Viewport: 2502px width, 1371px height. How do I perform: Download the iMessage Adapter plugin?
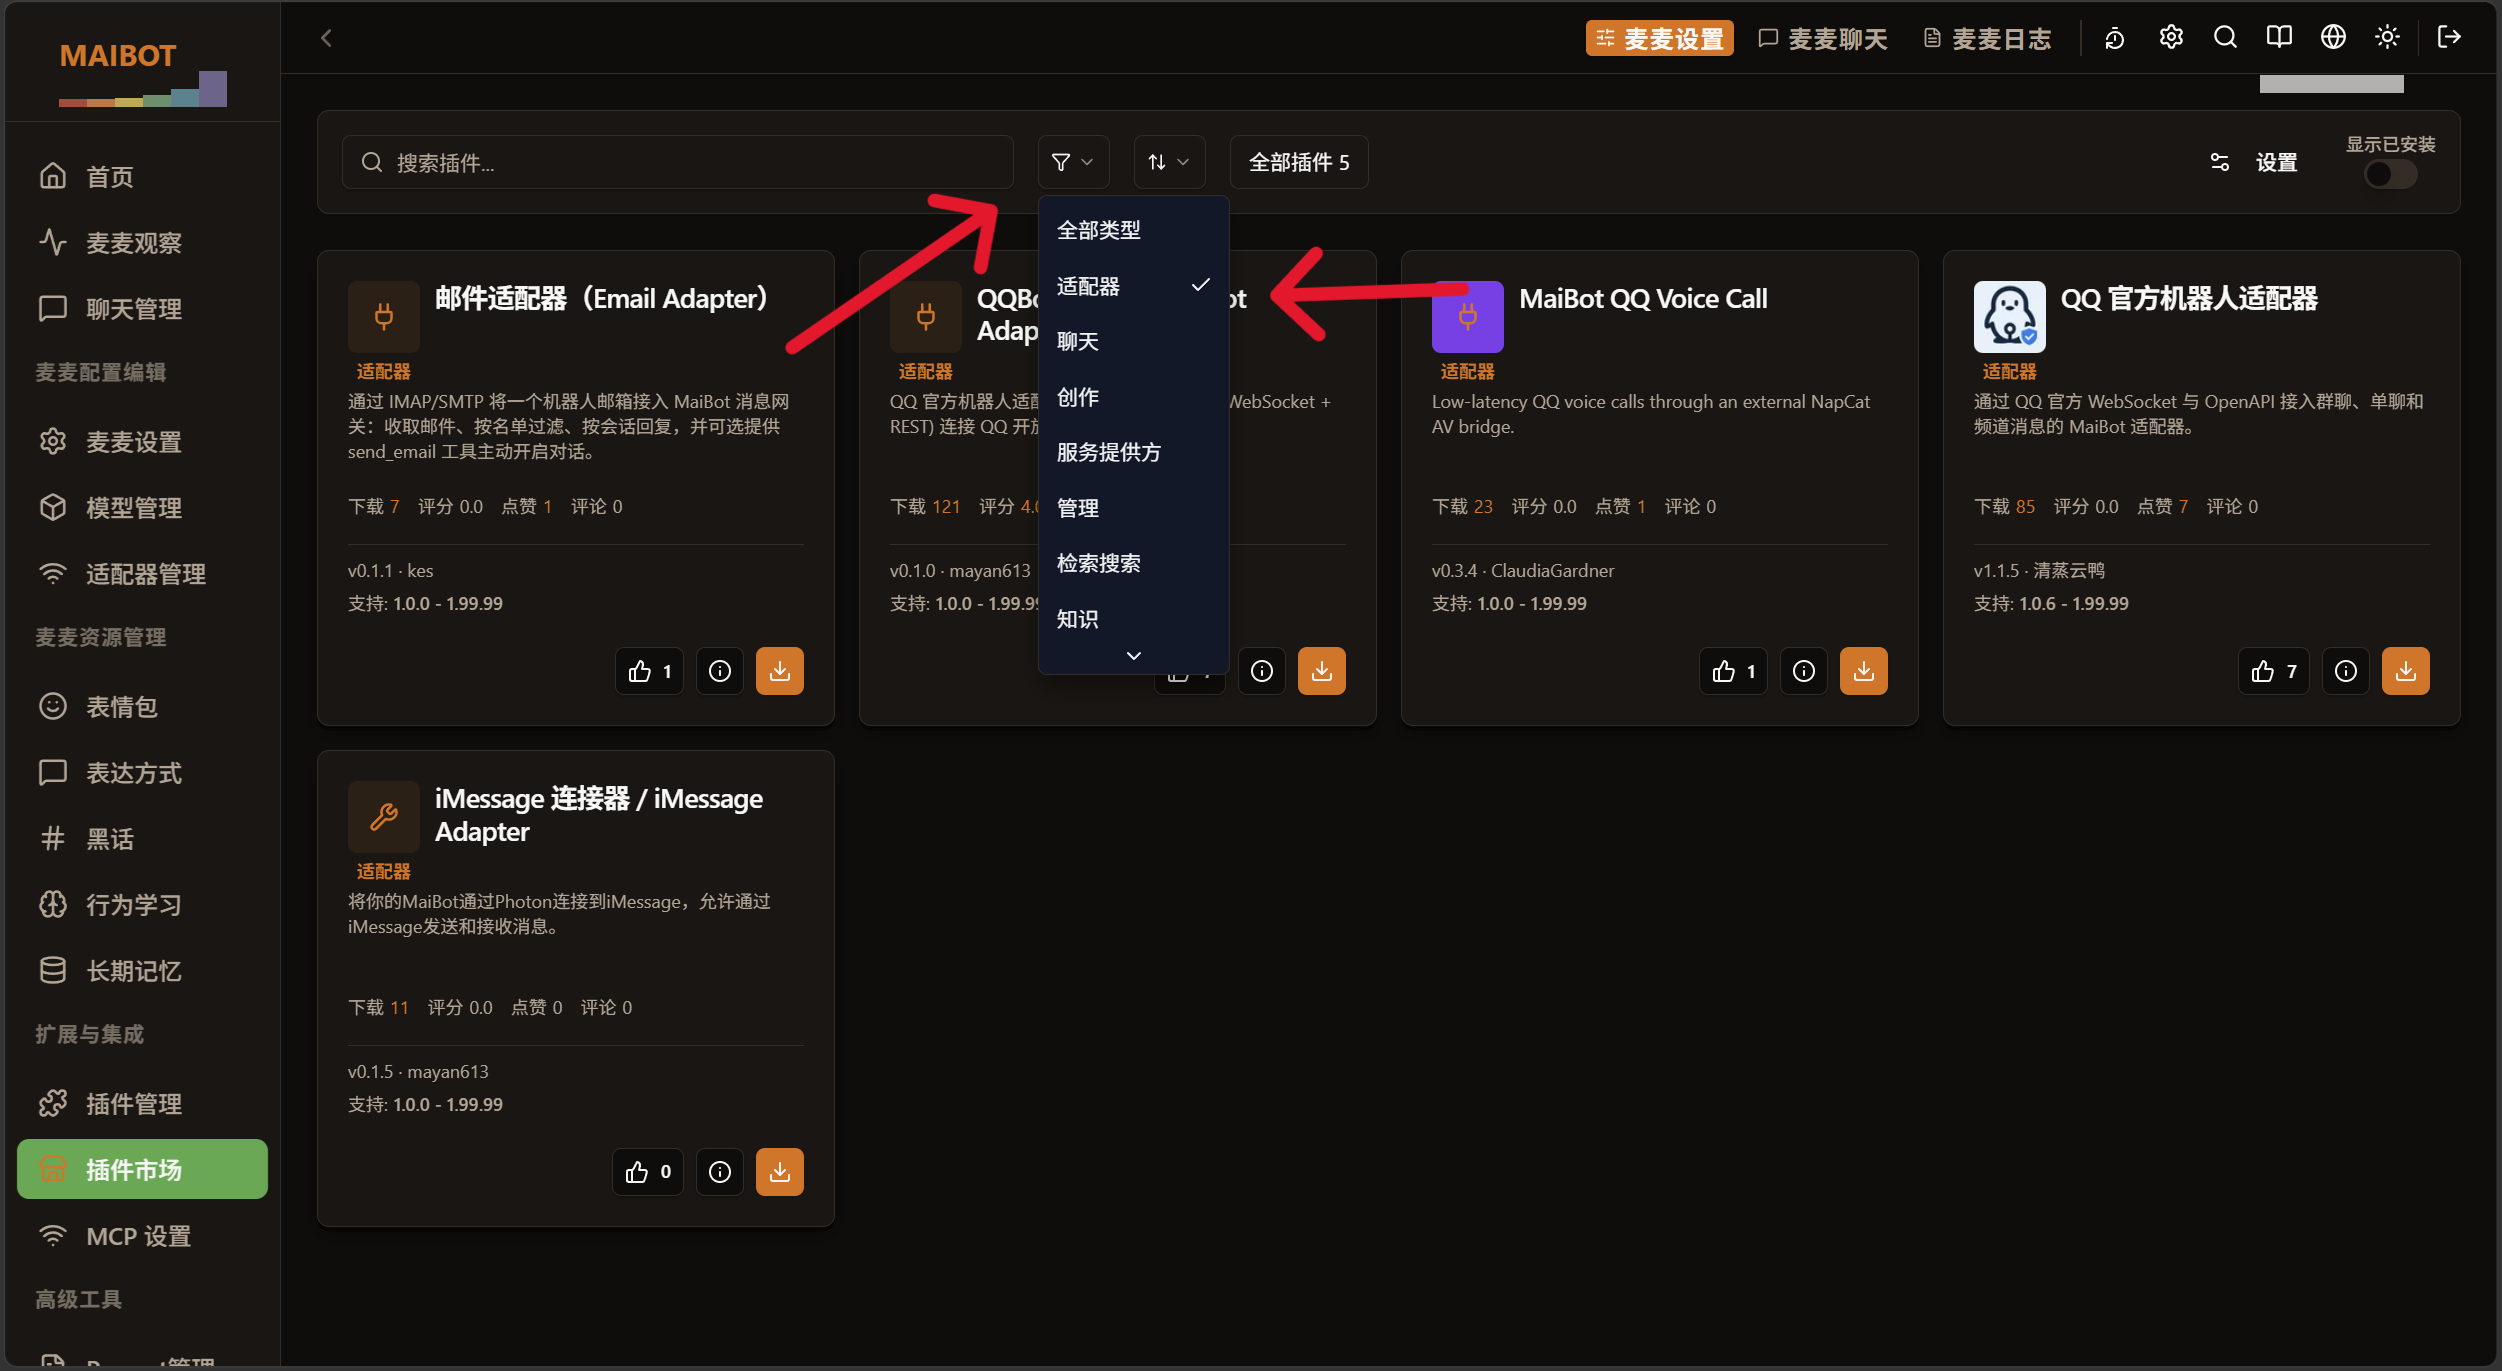click(x=780, y=1172)
